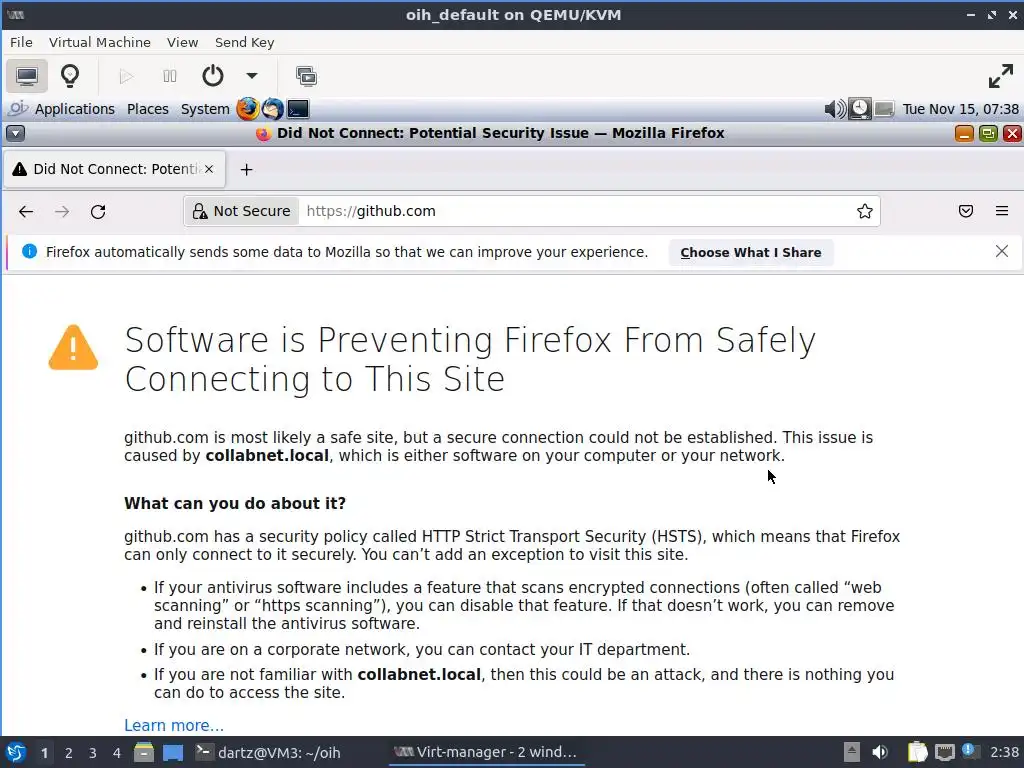Open the Send Key menu
1024x768 pixels.
(x=244, y=42)
